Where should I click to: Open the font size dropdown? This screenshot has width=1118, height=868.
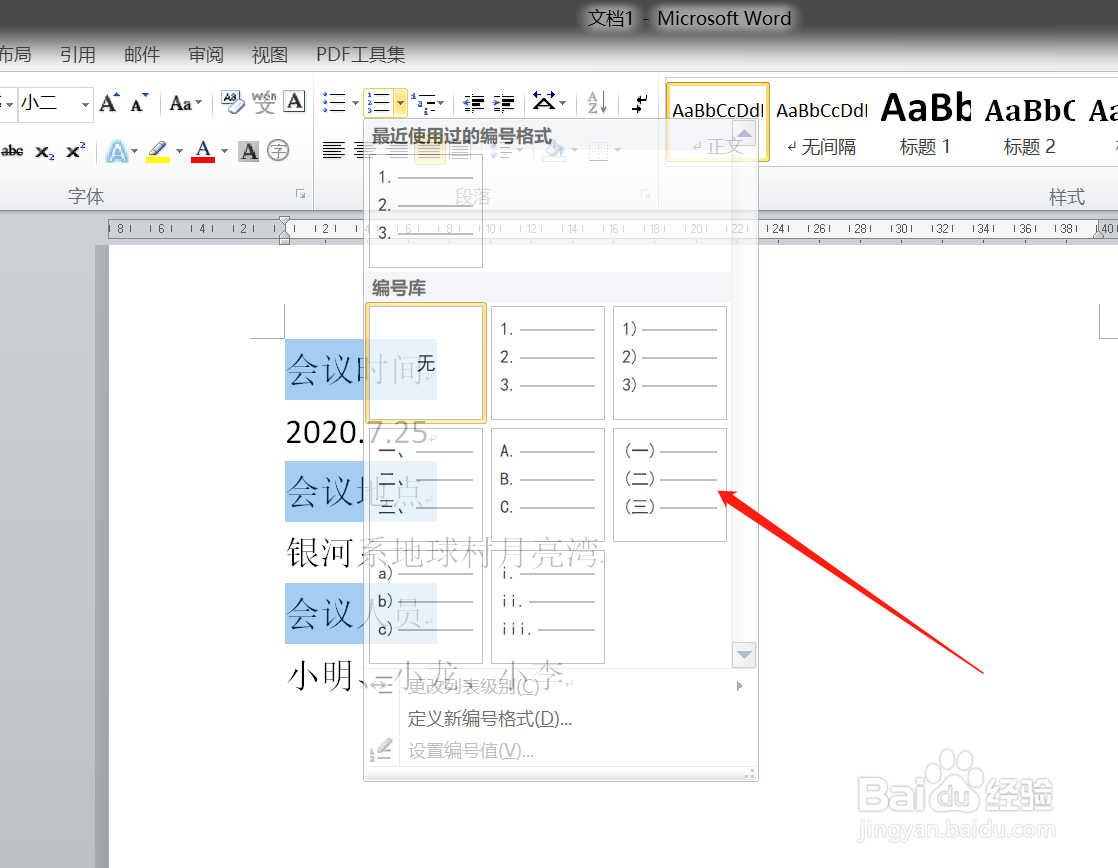point(85,104)
